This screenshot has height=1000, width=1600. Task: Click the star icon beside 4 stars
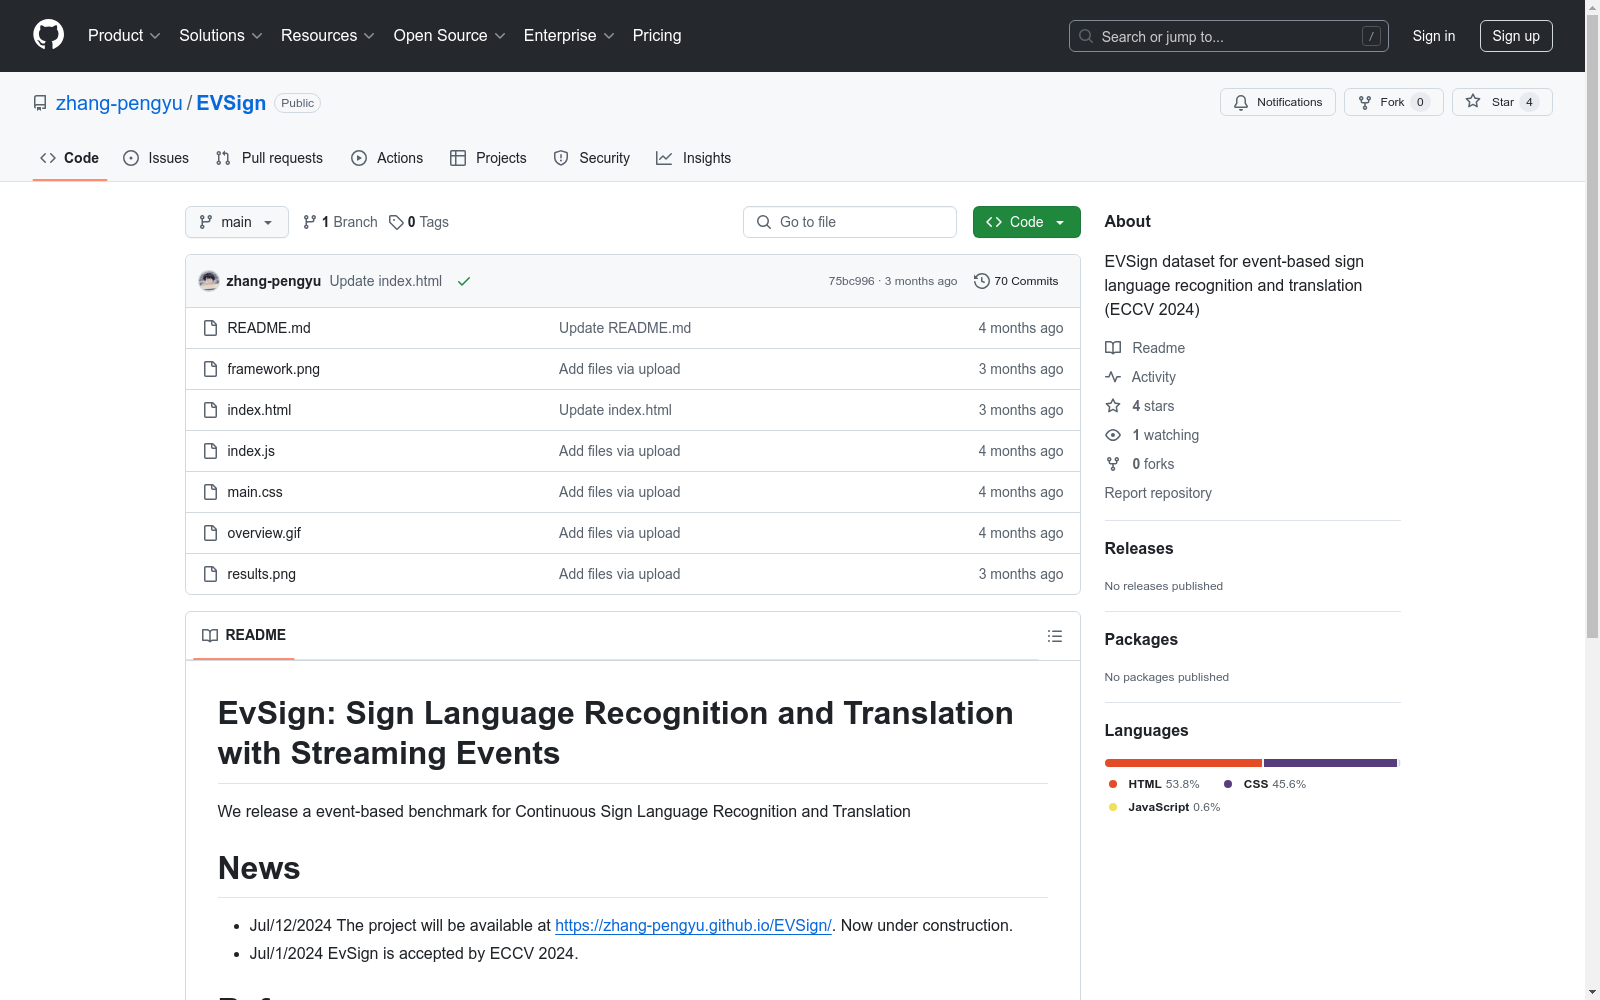[1113, 406]
